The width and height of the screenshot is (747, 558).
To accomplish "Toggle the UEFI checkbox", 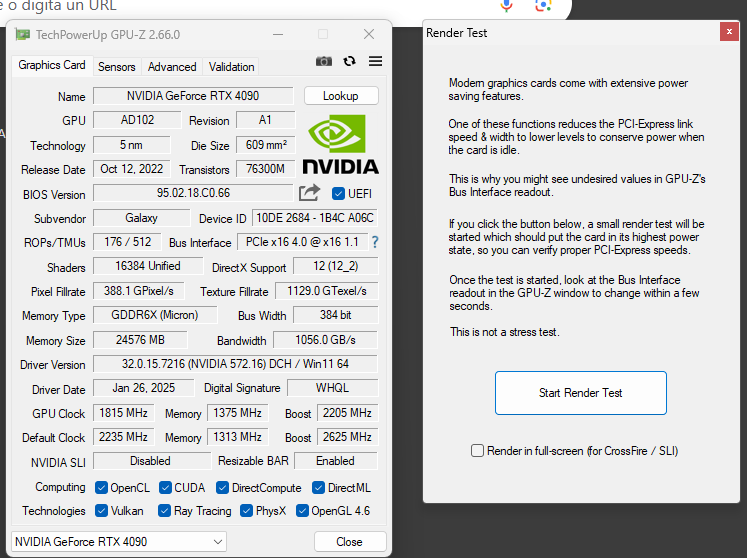I will (x=338, y=193).
